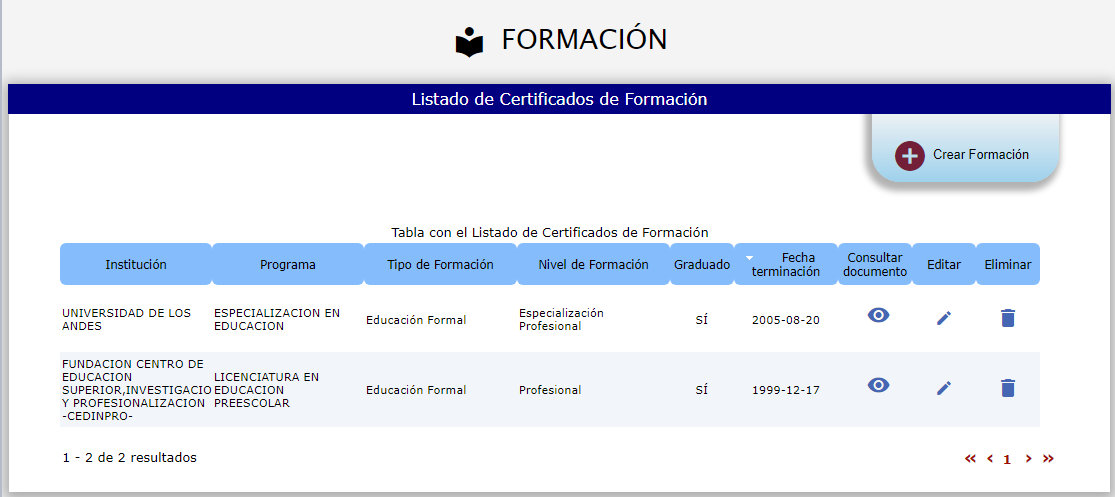The height and width of the screenshot is (497, 1115).
Task: Click the Crear Formación plus icon
Action: [x=909, y=156]
